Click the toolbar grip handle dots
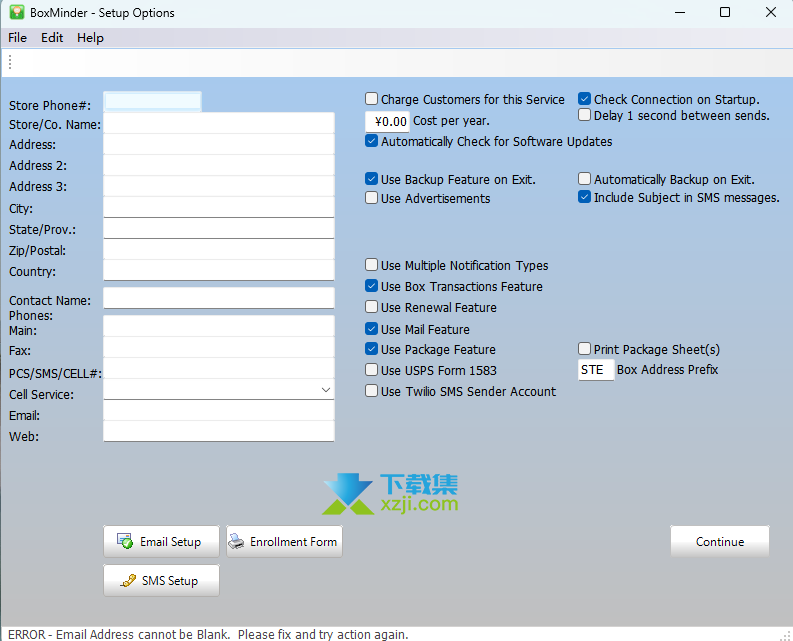Screen dimensions: 793x641 (x=10, y=62)
